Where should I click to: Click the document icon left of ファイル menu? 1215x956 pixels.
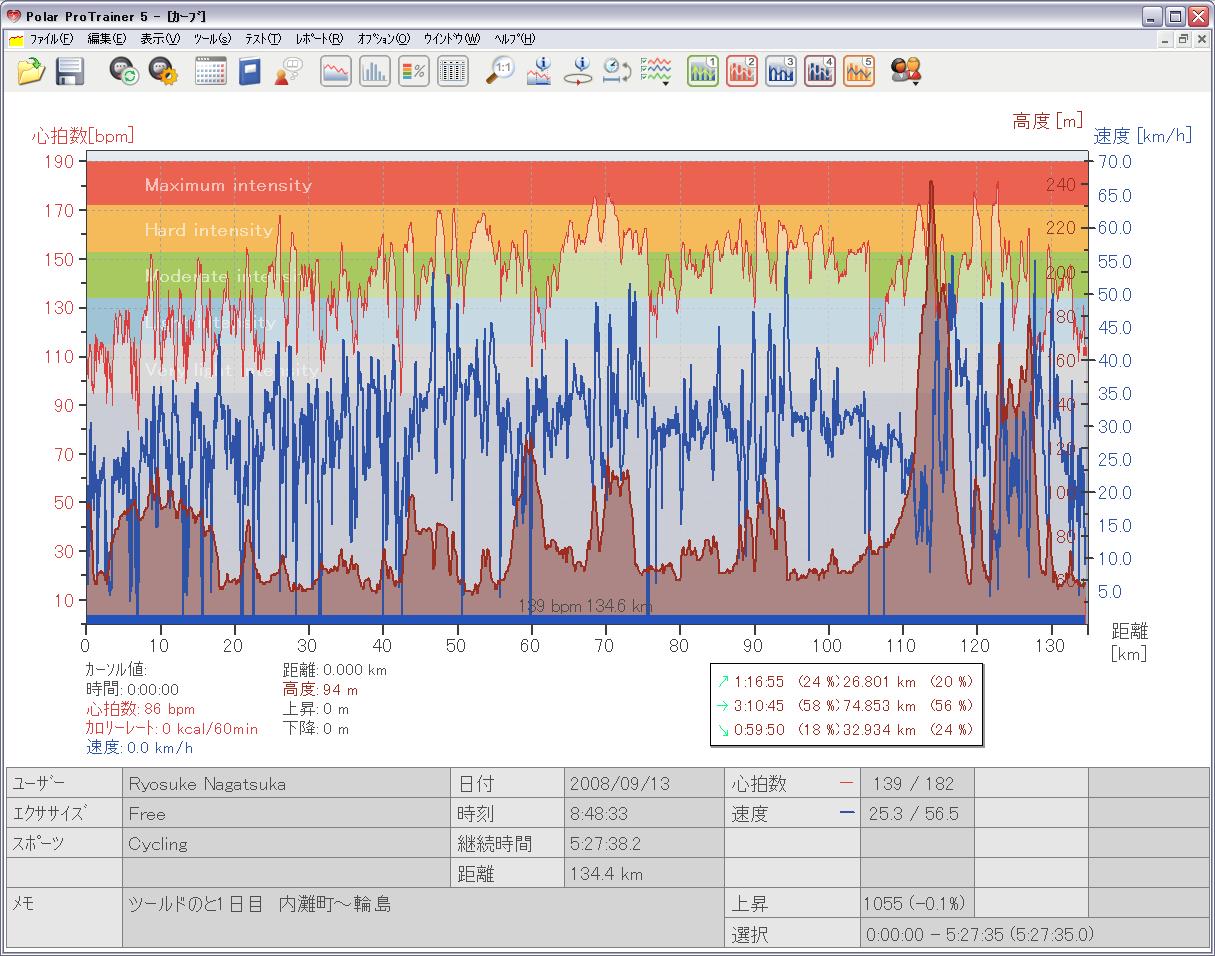point(16,40)
